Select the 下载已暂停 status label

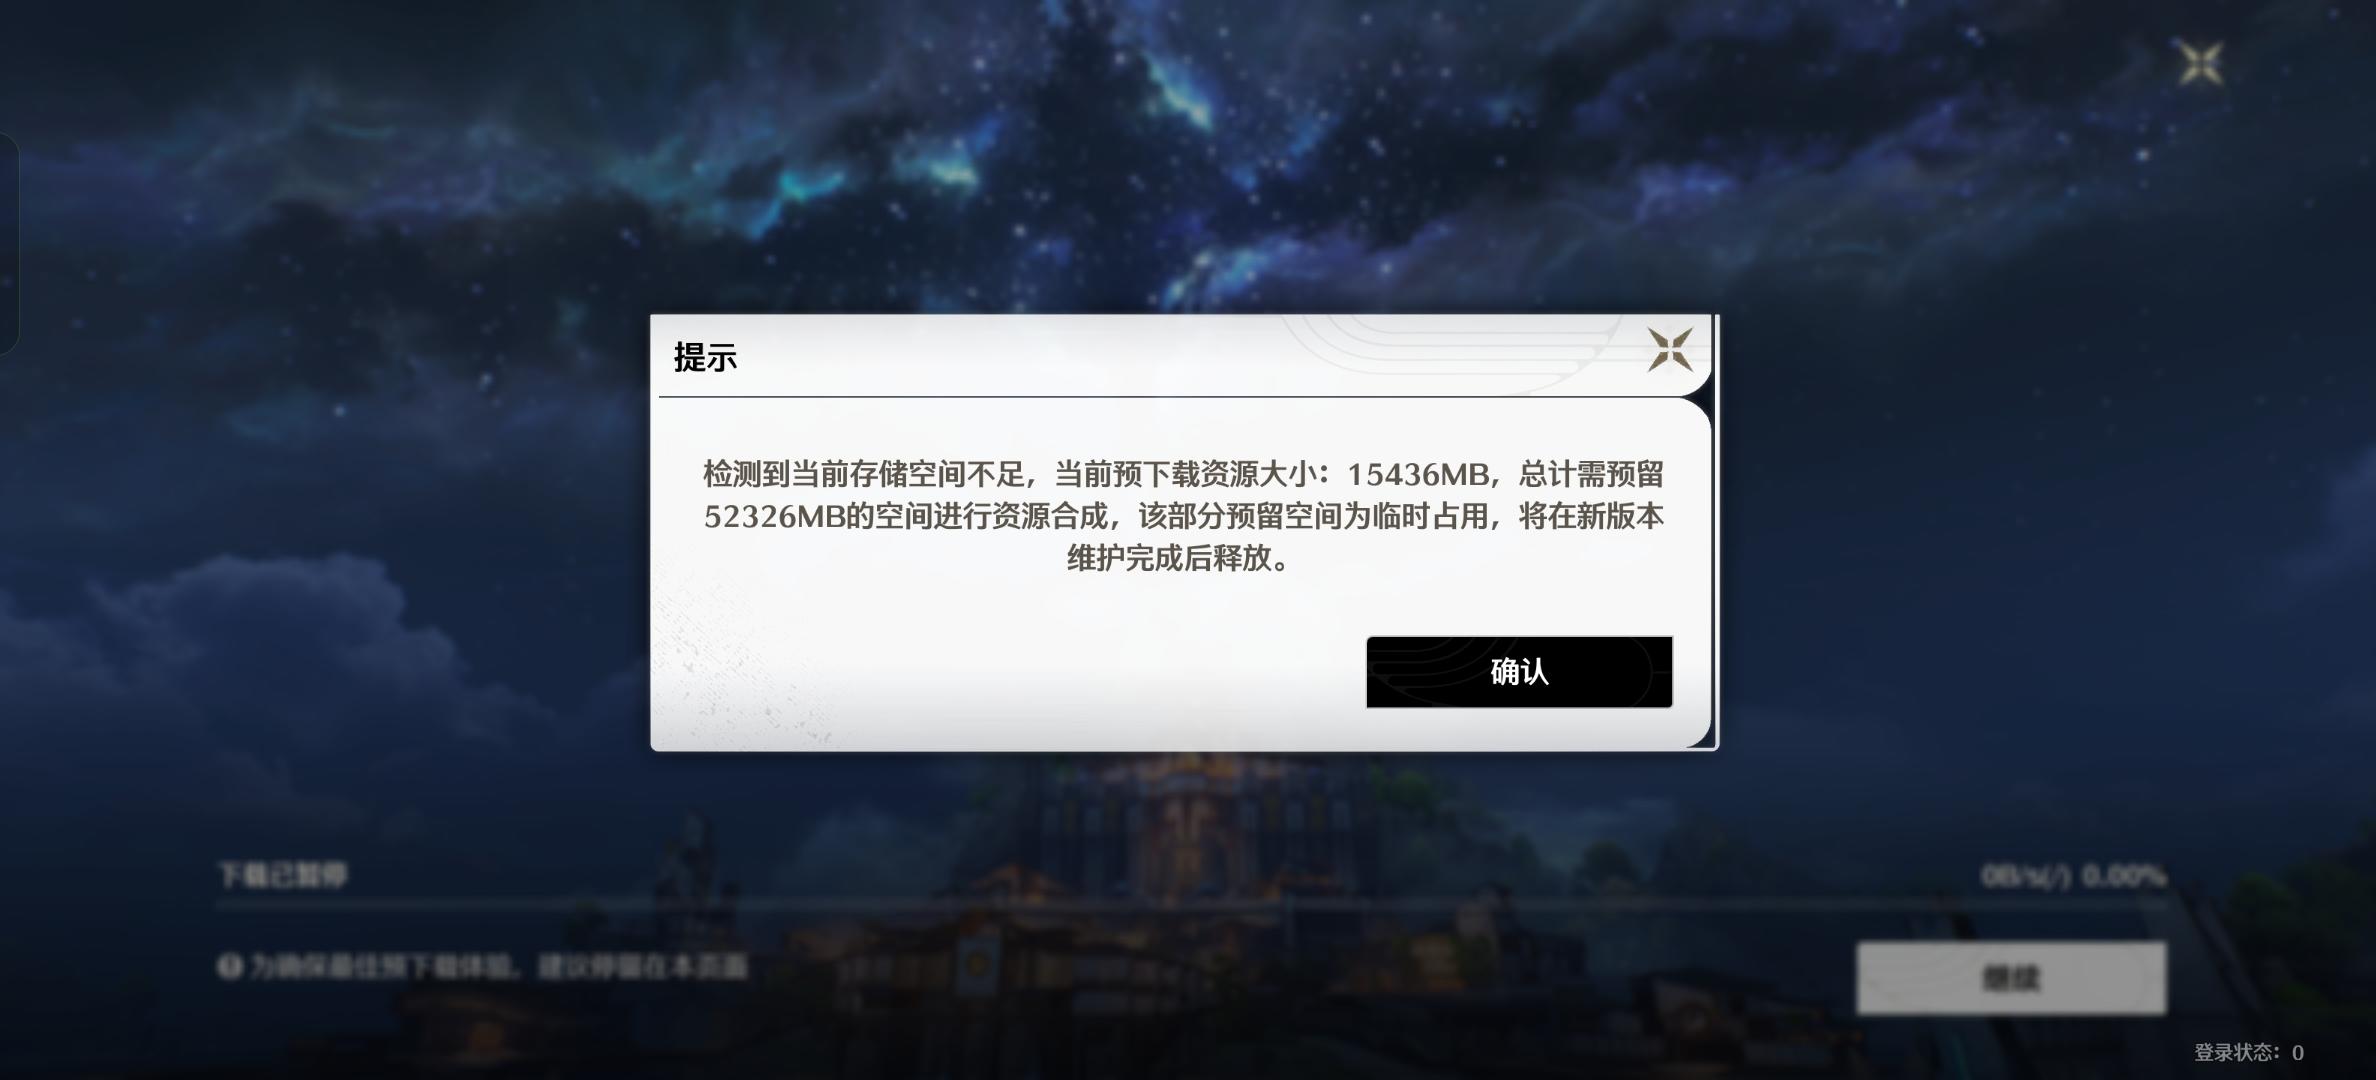pos(283,875)
